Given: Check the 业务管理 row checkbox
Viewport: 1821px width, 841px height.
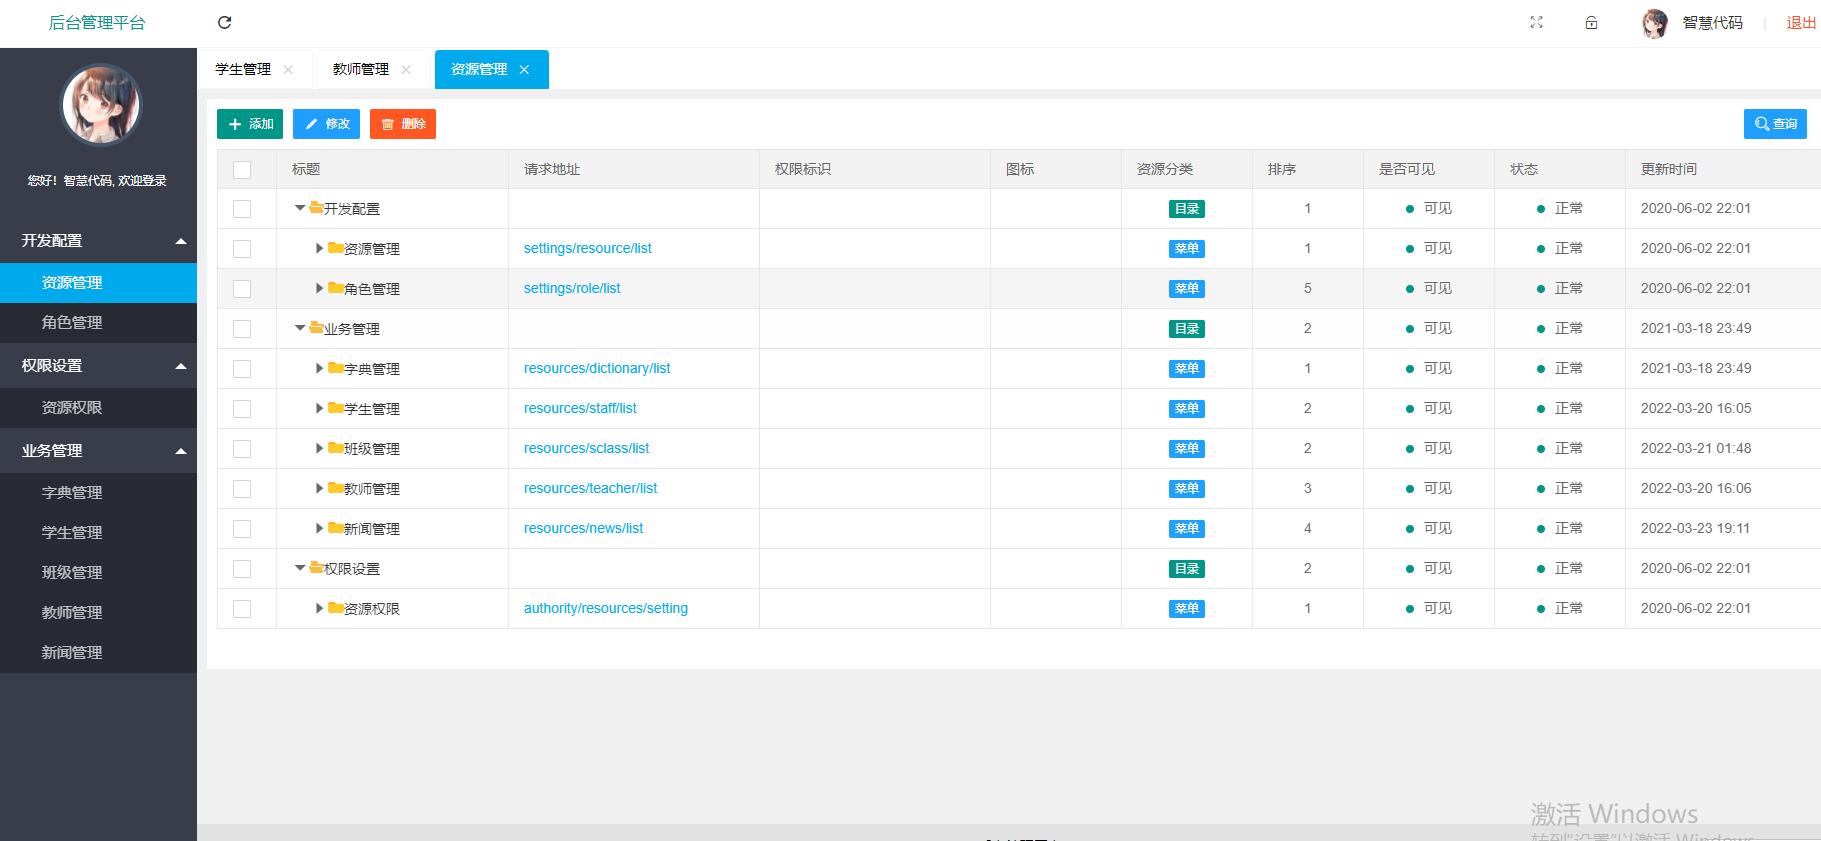Looking at the screenshot, I should [x=242, y=329].
